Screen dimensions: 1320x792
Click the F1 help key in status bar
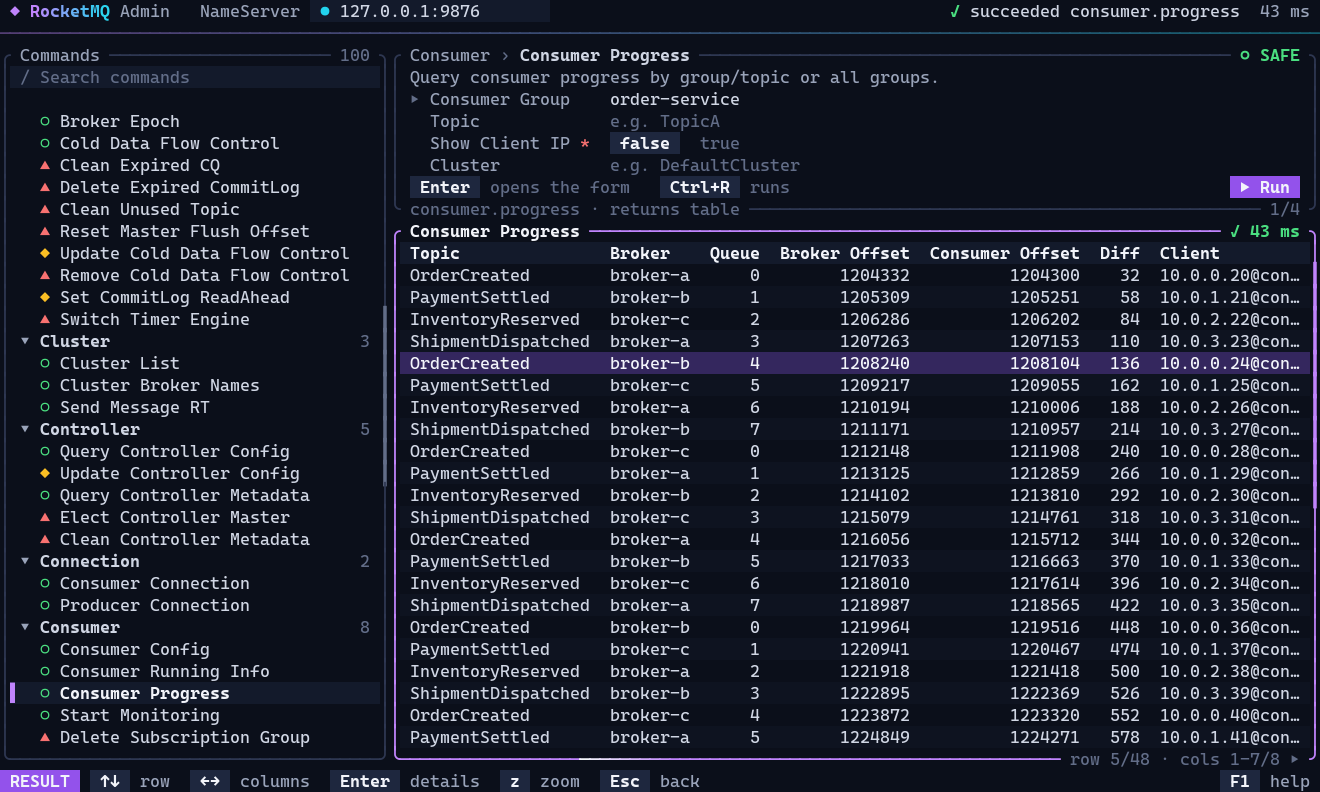(x=1240, y=781)
